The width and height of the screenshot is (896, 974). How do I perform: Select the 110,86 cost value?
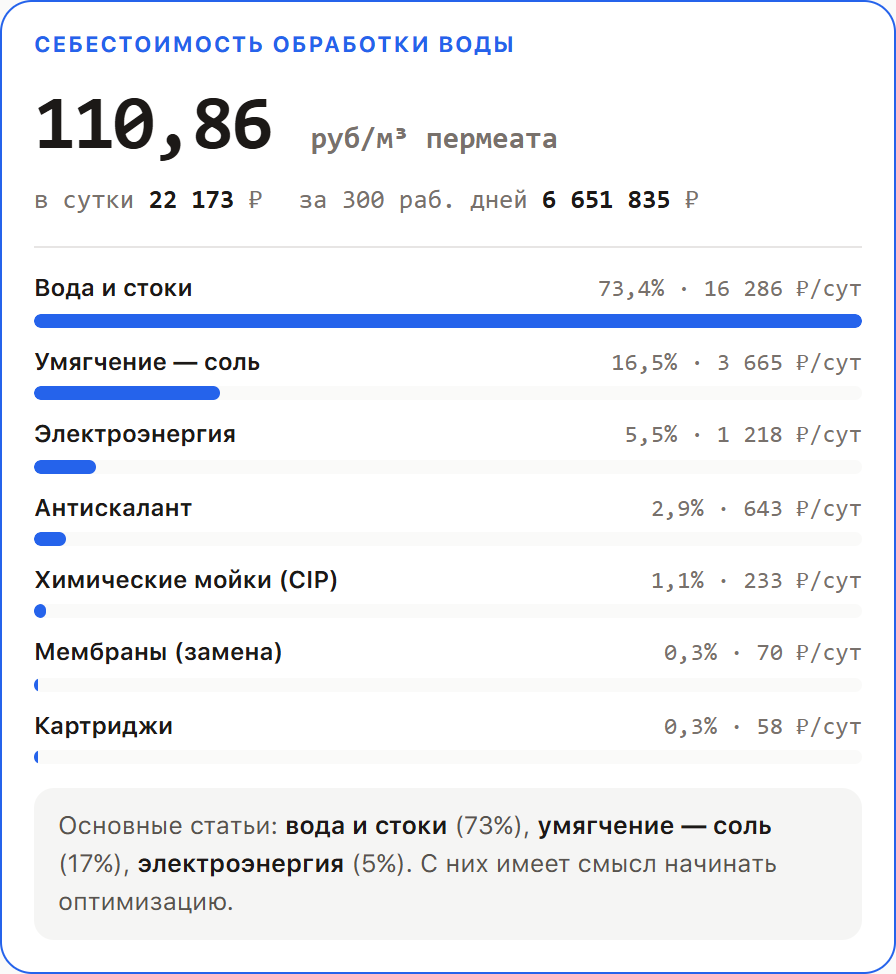coord(153,126)
